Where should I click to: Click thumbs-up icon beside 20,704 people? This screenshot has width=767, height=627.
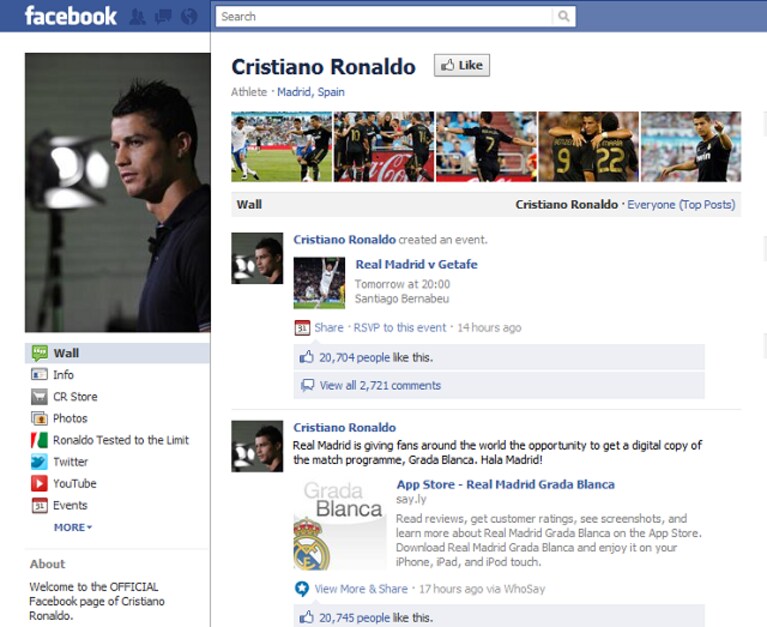307,358
